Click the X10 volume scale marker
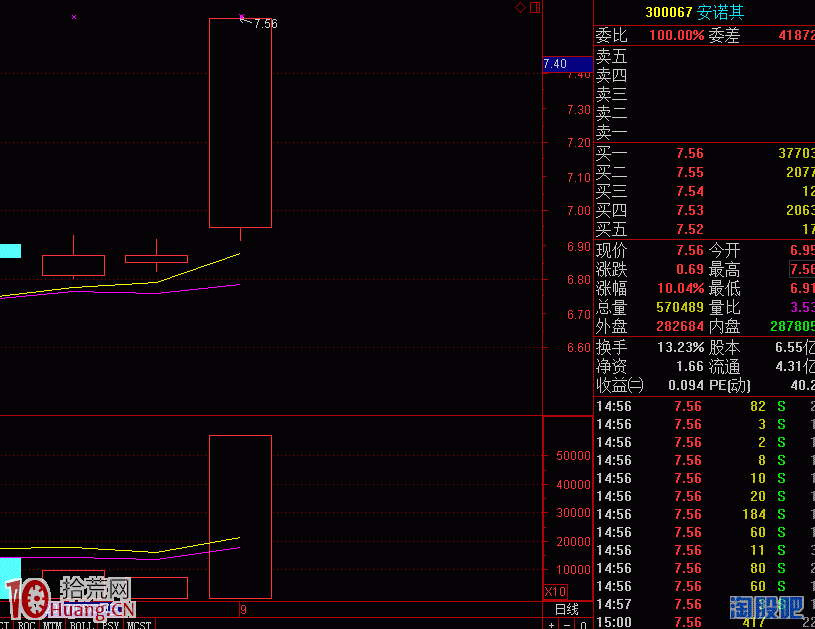815x629 pixels. (x=554, y=591)
